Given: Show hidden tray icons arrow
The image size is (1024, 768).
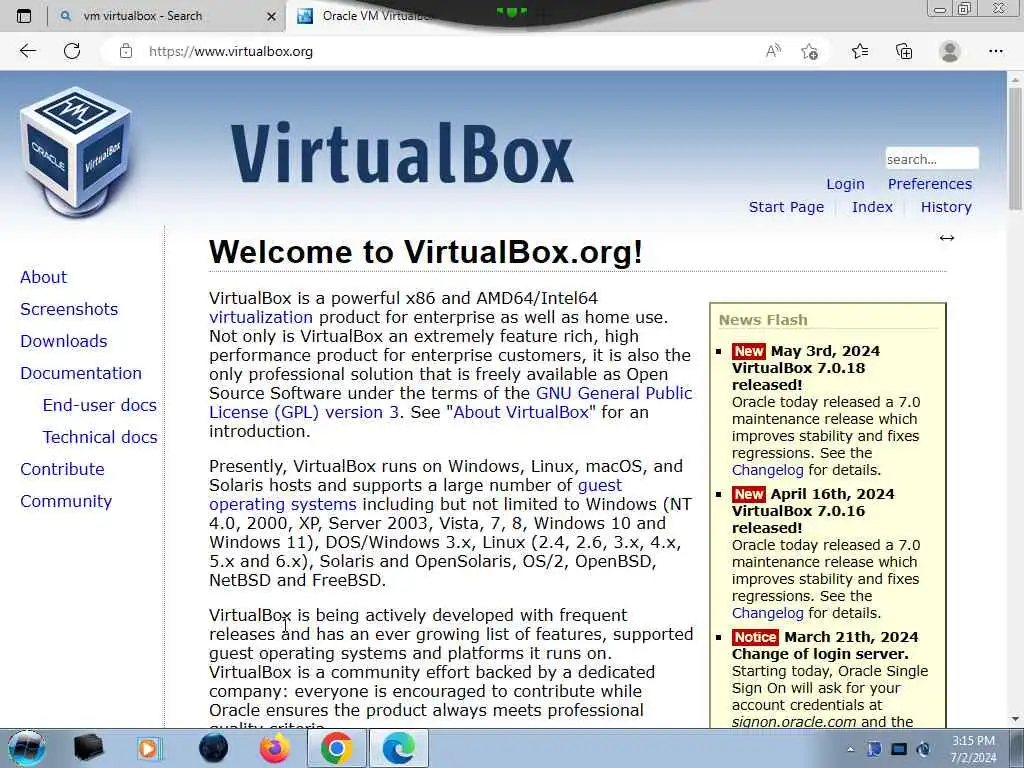Looking at the screenshot, I should [x=850, y=750].
